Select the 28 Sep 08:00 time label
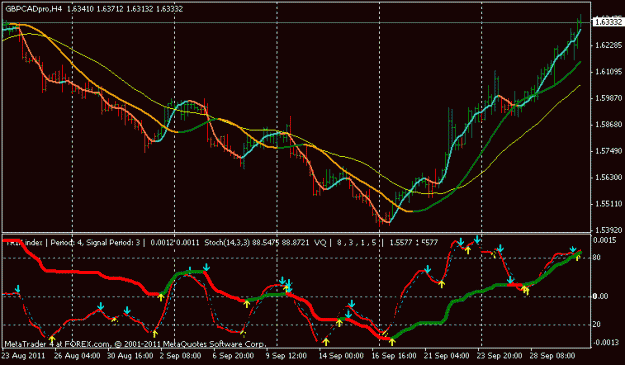This screenshot has width=625, height=365. pyautogui.click(x=552, y=355)
